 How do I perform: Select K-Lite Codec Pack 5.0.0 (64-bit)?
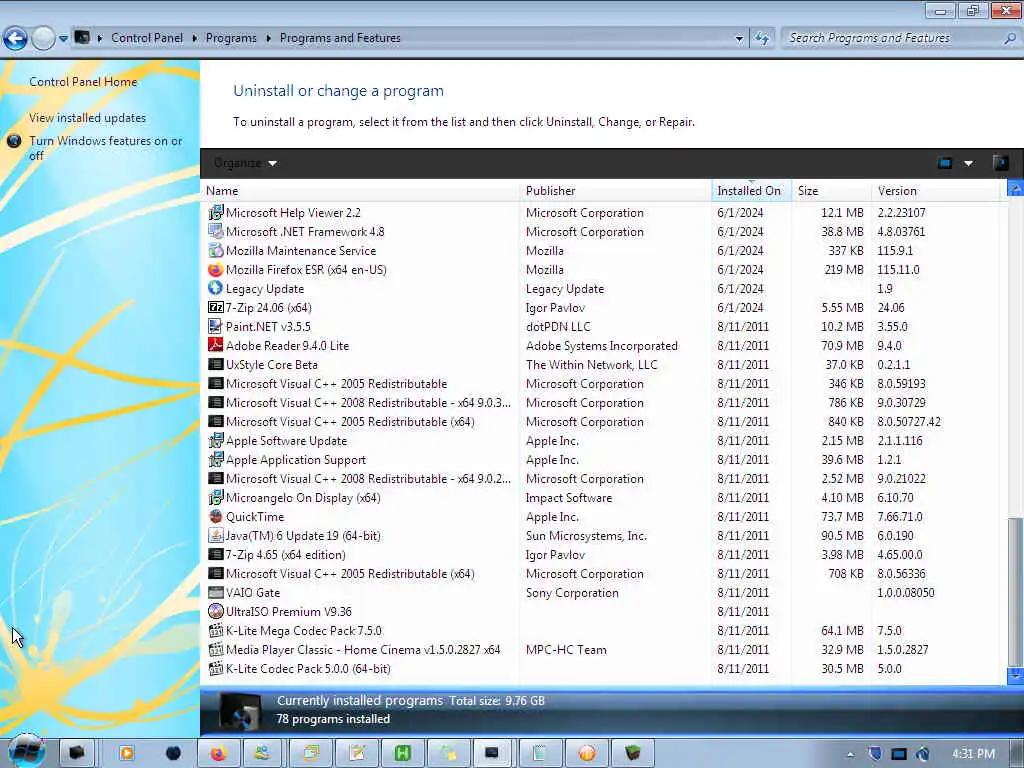pyautogui.click(x=601, y=669)
